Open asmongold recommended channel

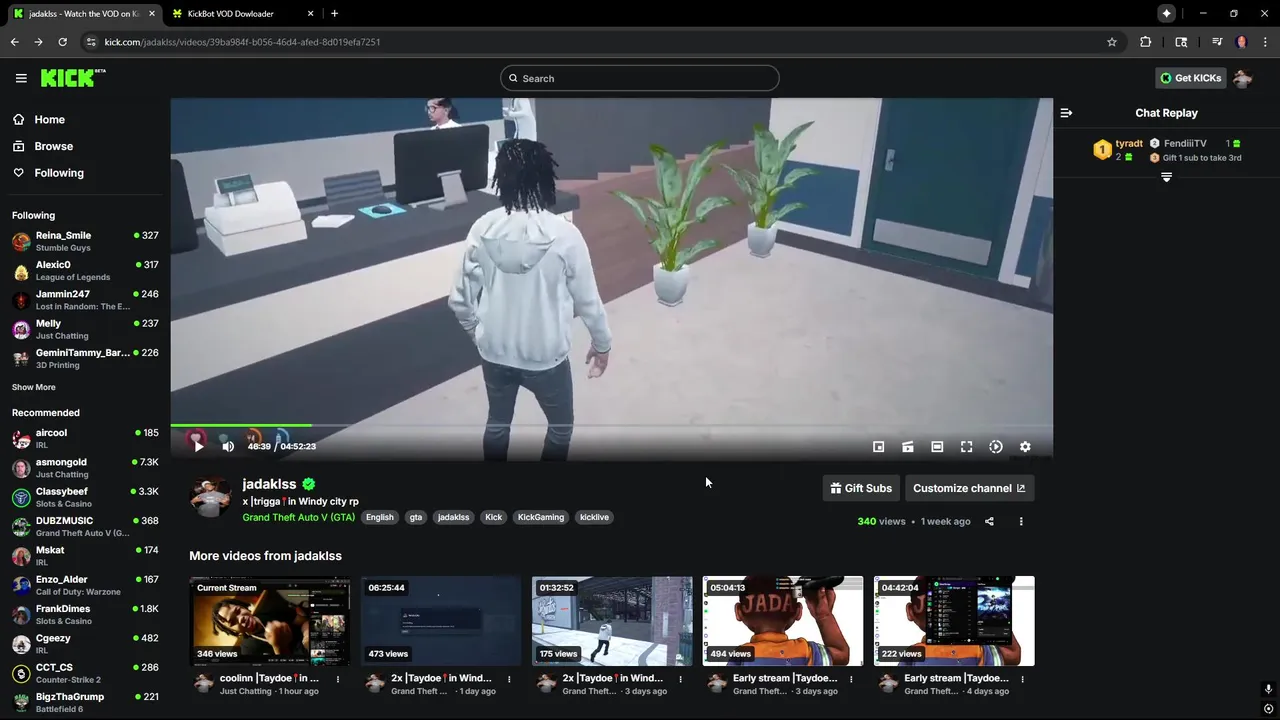[85, 468]
